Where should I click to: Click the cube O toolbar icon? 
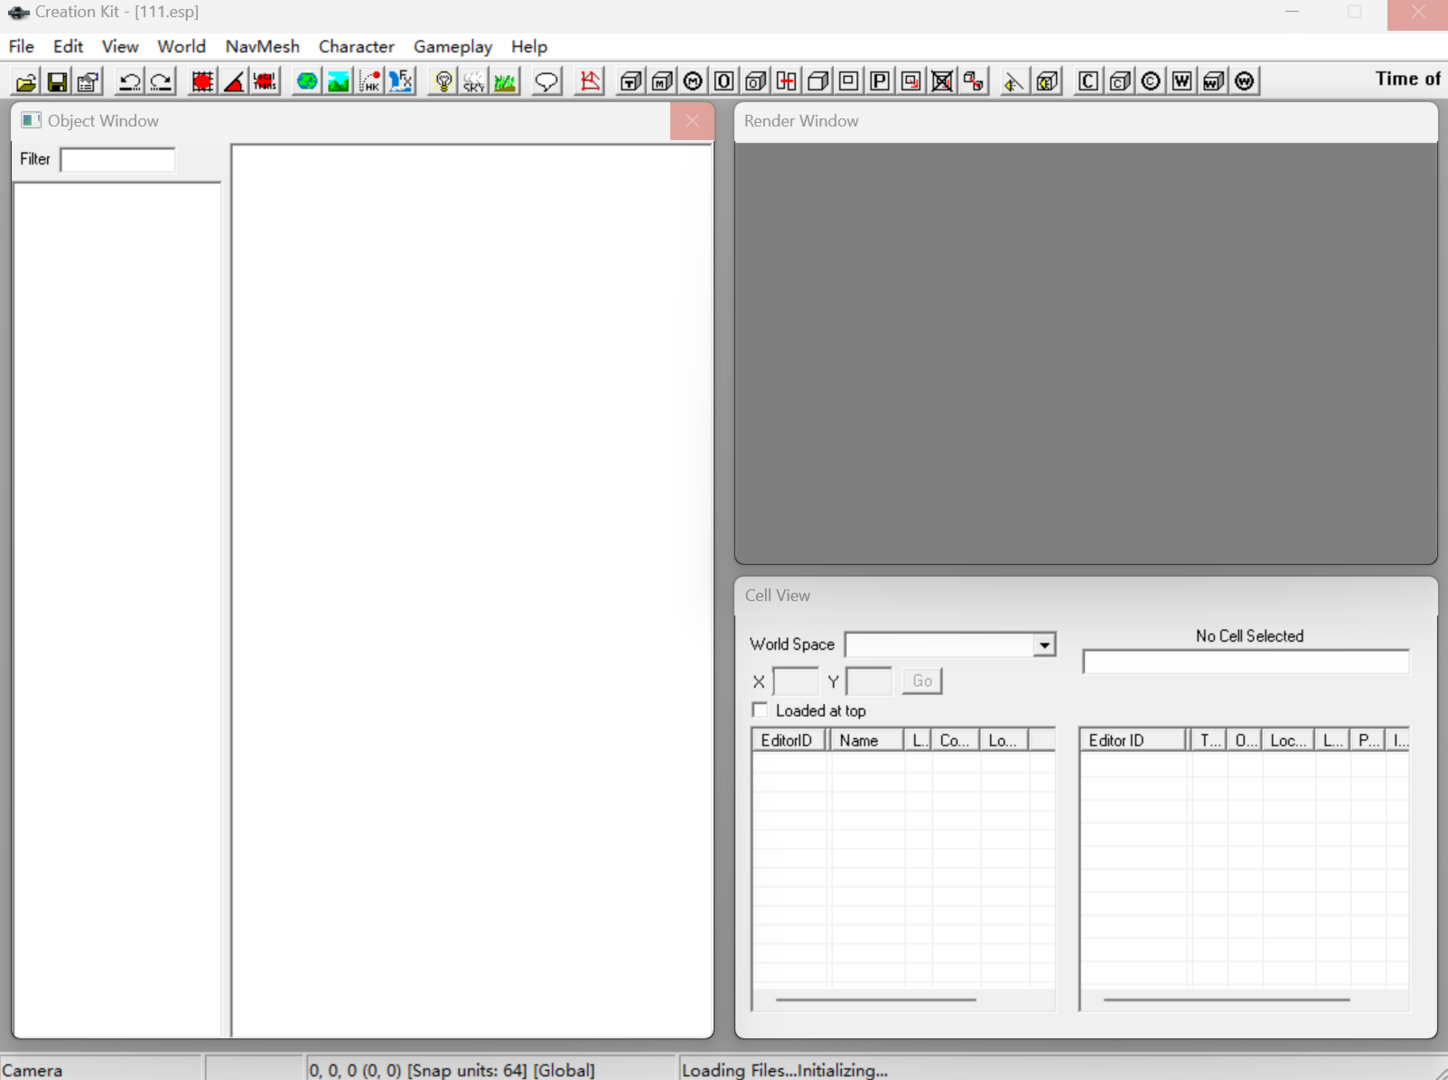[756, 81]
